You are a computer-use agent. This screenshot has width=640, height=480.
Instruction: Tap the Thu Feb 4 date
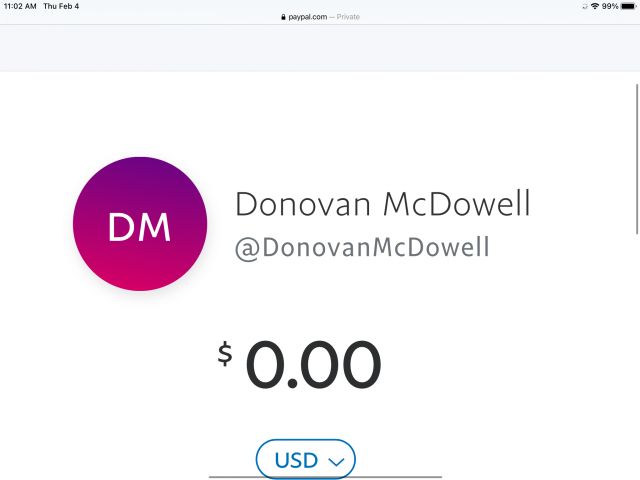61,6
